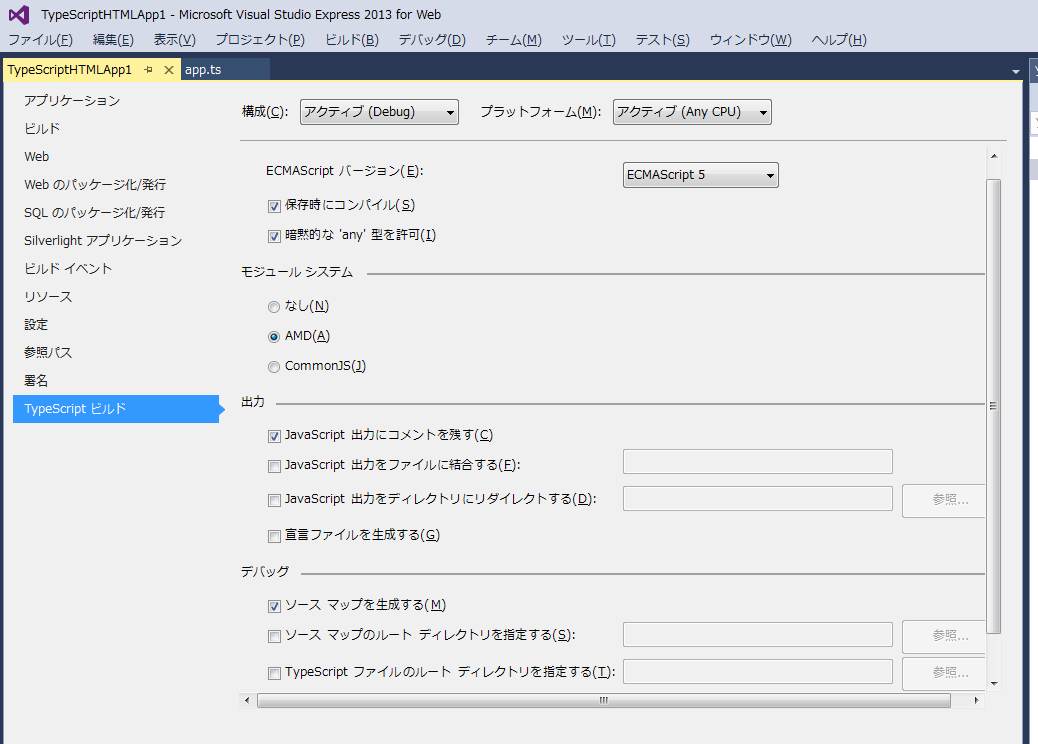Open the アプリケーション settings page

click(71, 101)
